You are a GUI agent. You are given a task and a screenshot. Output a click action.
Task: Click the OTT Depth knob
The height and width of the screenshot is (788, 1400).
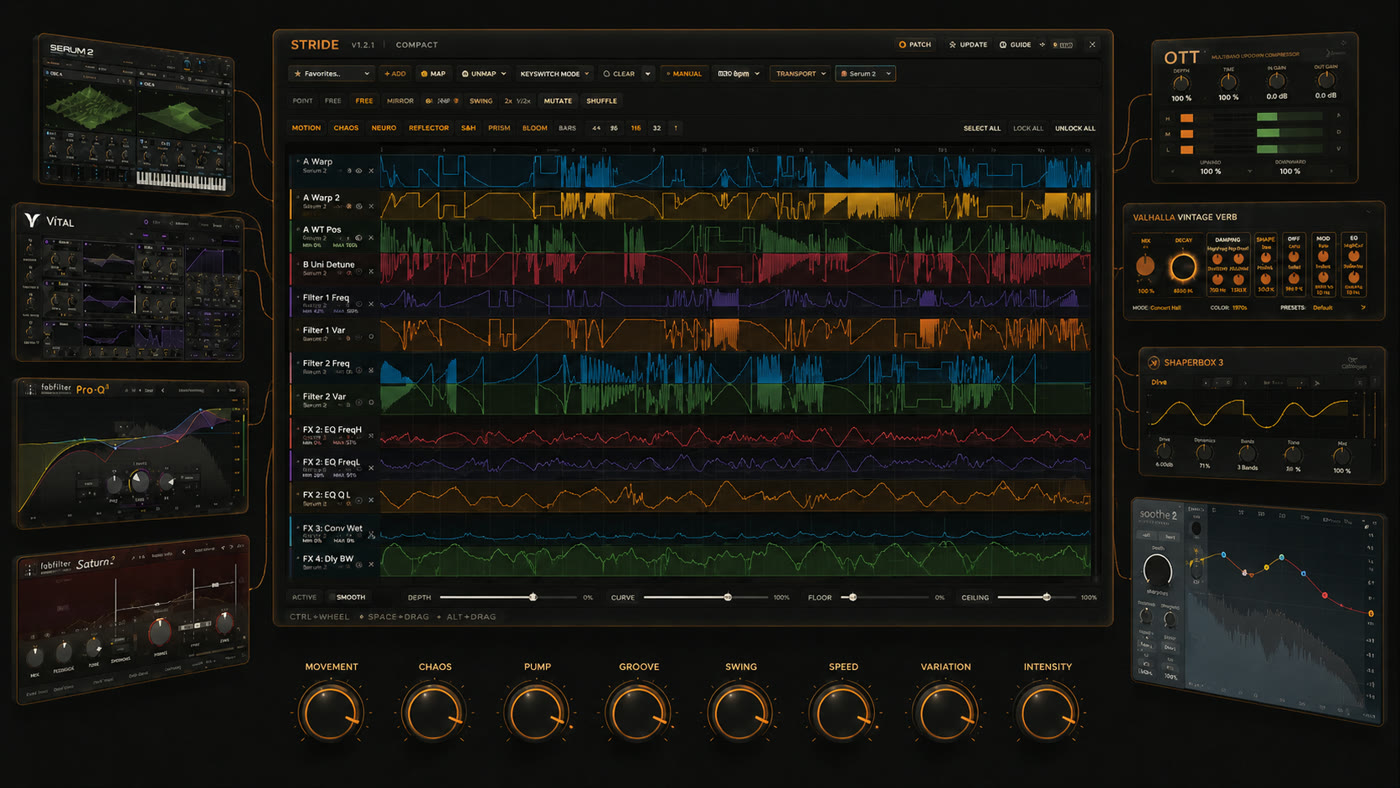pos(1182,83)
